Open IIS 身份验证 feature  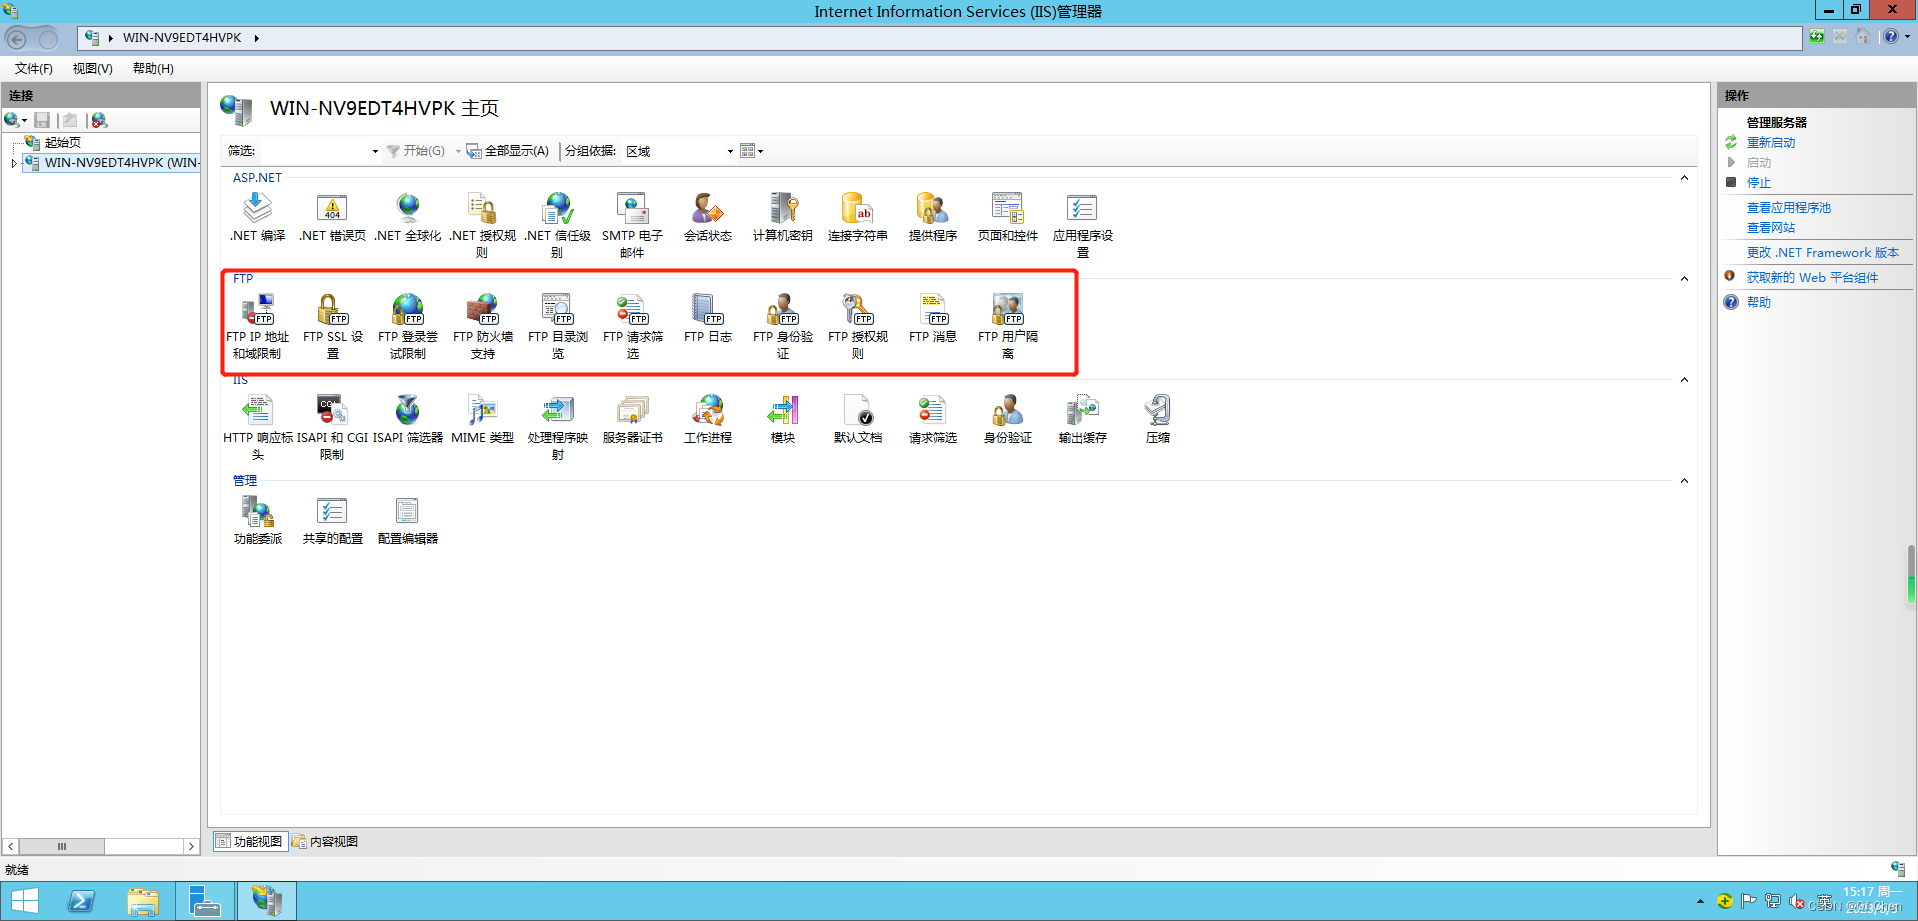[1008, 419]
